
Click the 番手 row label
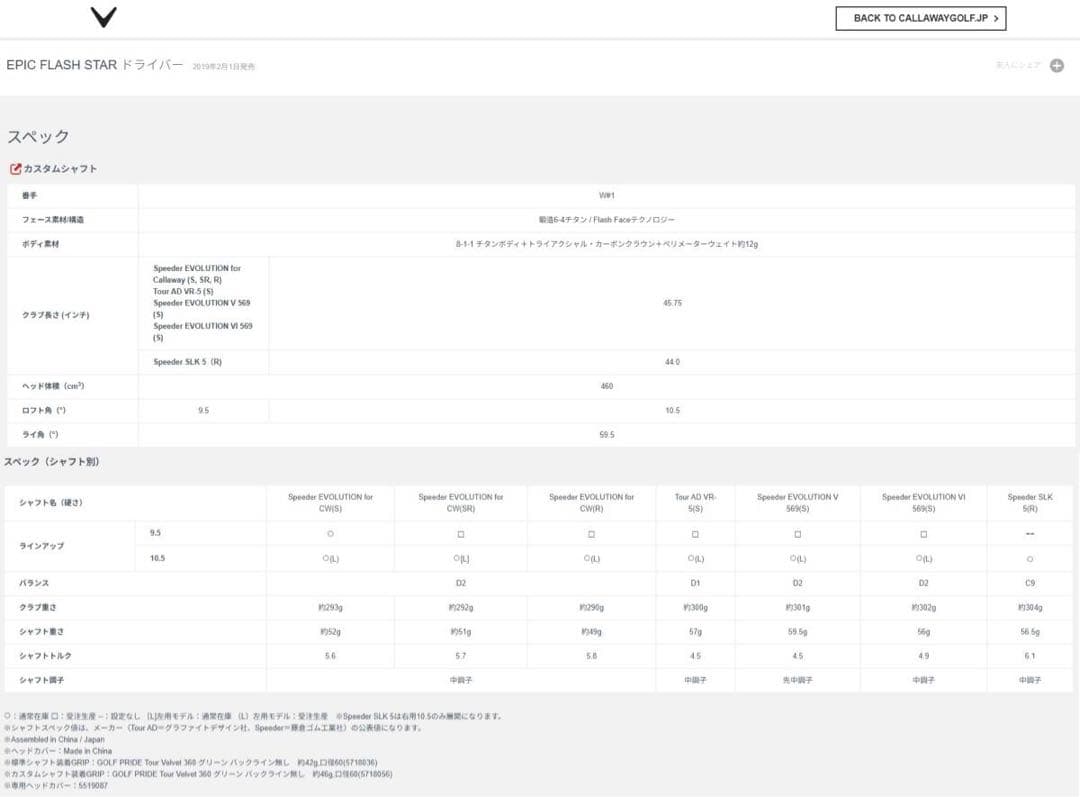pos(30,196)
